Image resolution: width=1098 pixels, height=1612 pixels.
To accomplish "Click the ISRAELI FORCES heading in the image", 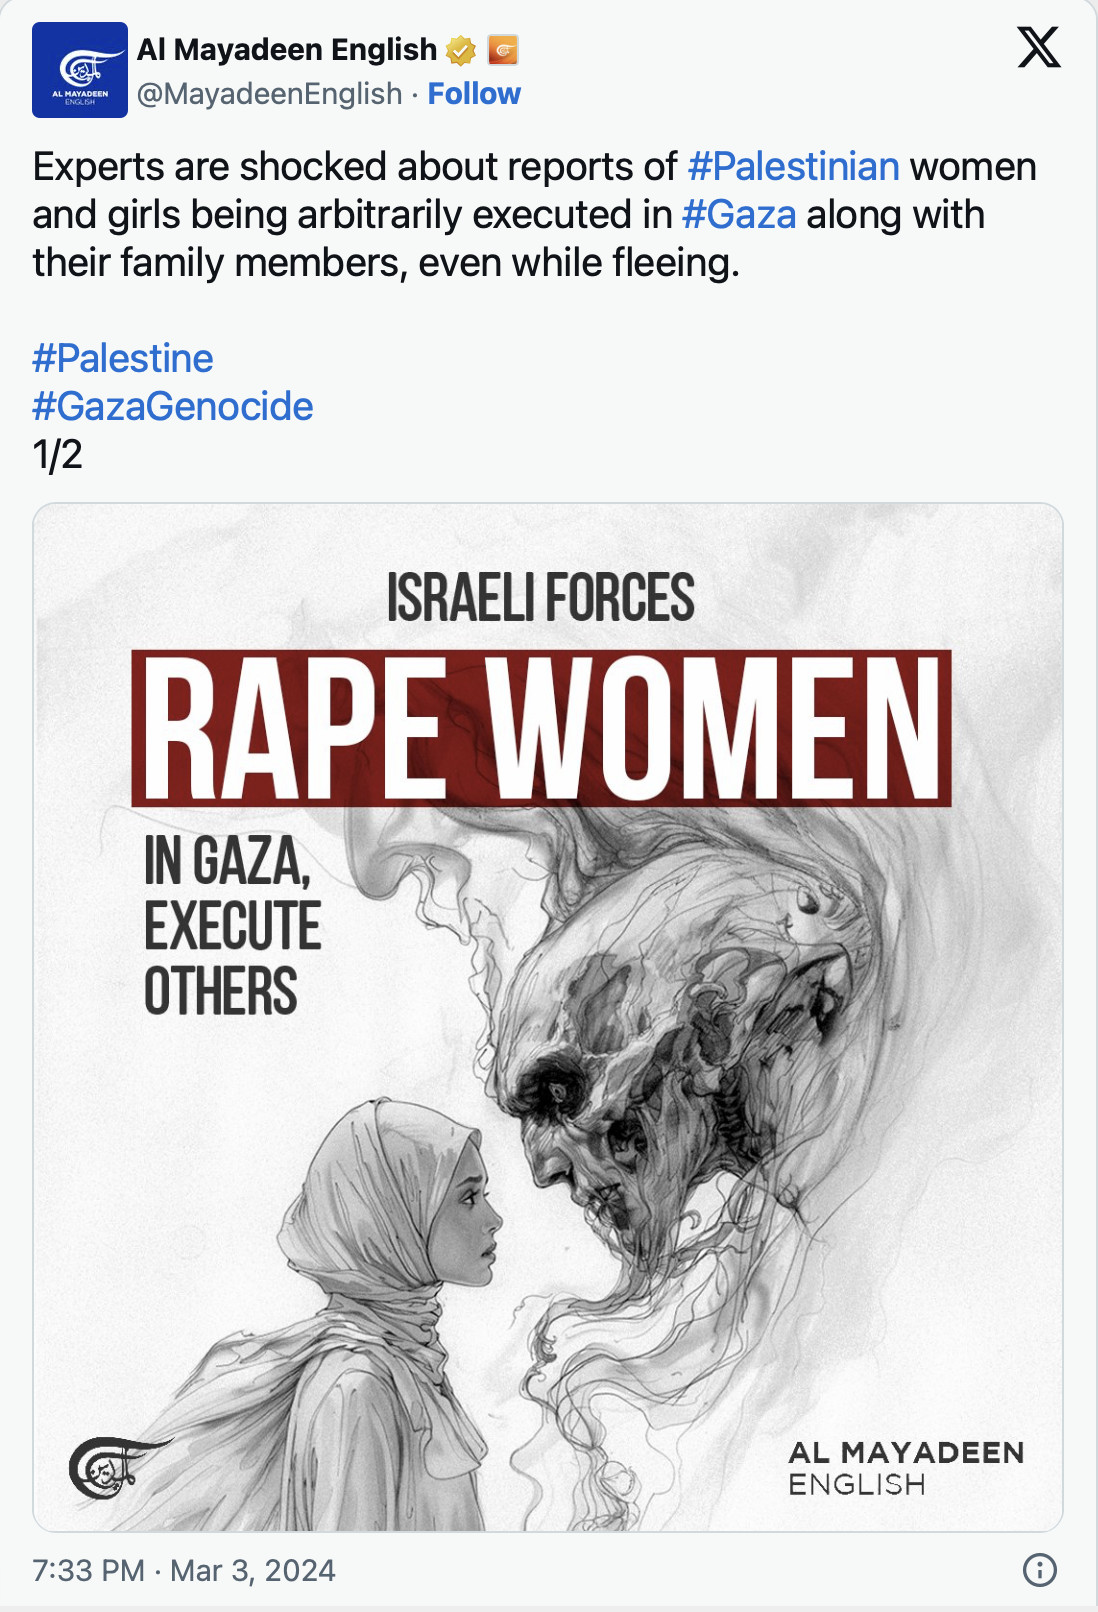I will (540, 598).
